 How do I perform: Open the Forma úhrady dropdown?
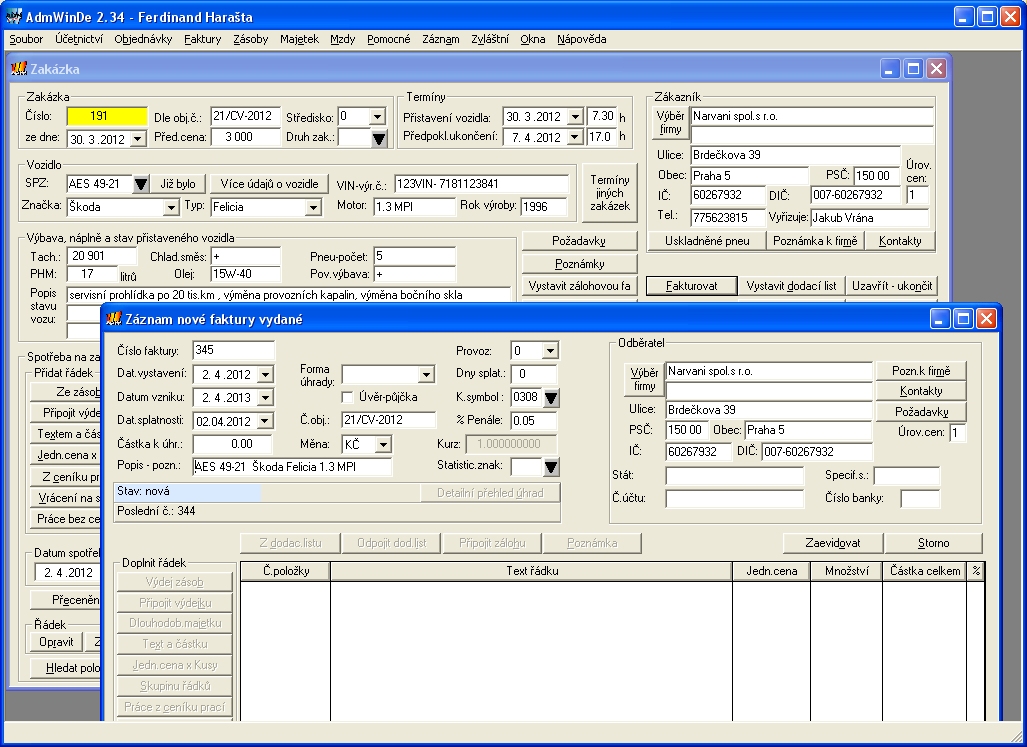pos(427,374)
